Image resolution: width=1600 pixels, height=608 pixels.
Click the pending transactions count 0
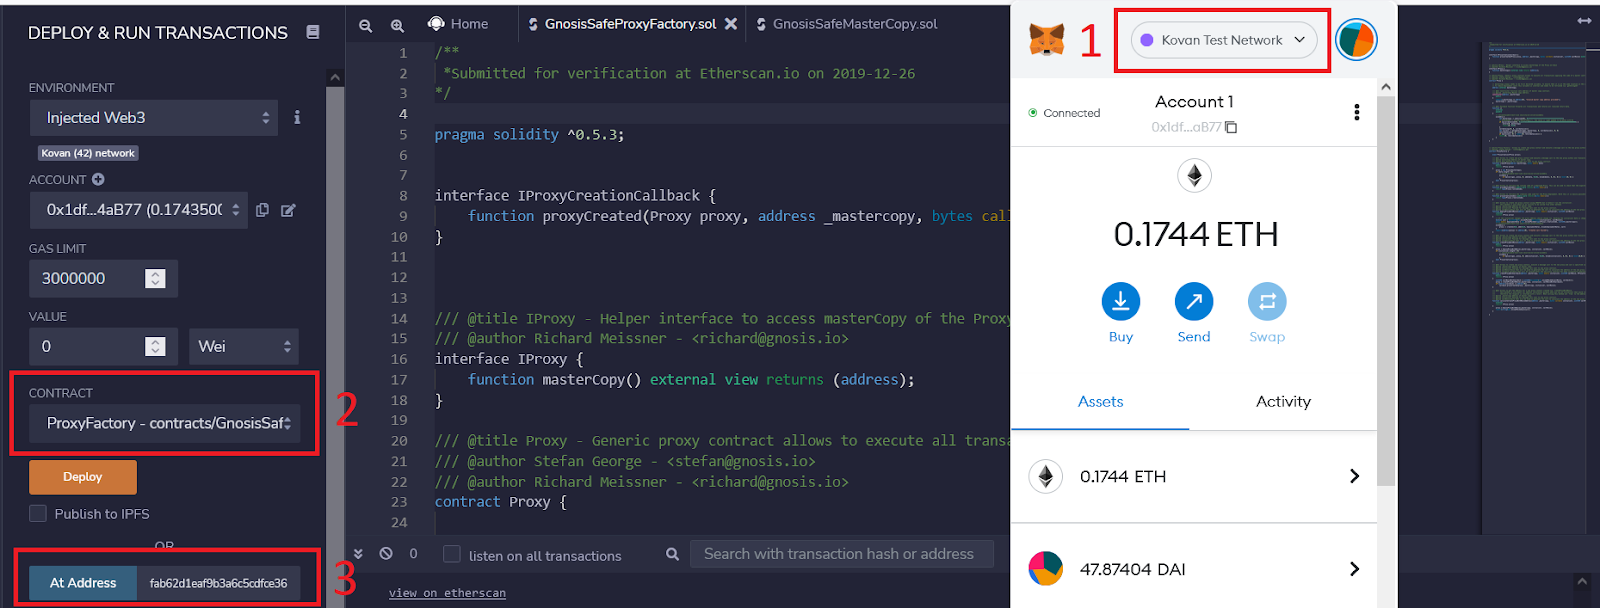pyautogui.click(x=413, y=553)
